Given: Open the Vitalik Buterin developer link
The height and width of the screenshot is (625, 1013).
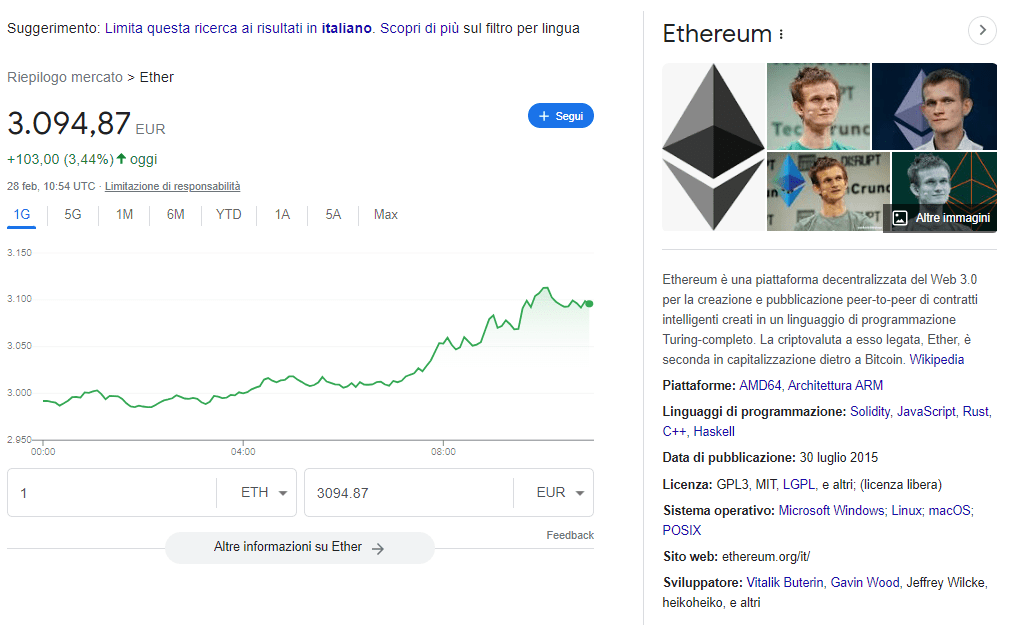Looking at the screenshot, I should coord(785,582).
